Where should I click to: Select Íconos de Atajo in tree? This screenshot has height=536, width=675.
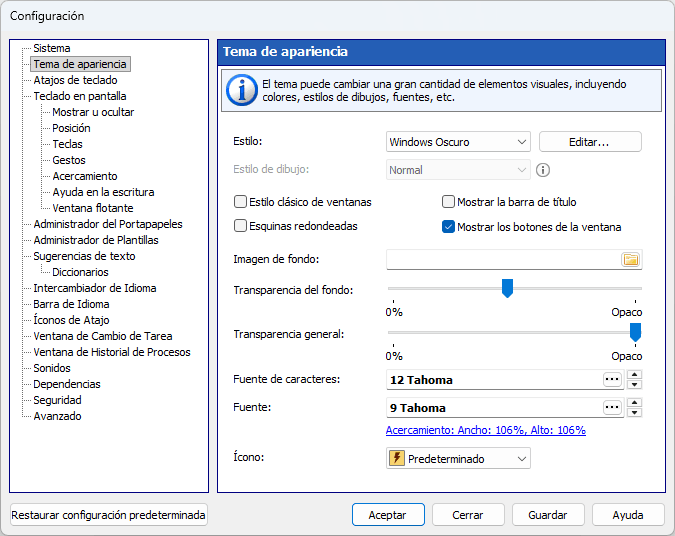tap(71, 320)
